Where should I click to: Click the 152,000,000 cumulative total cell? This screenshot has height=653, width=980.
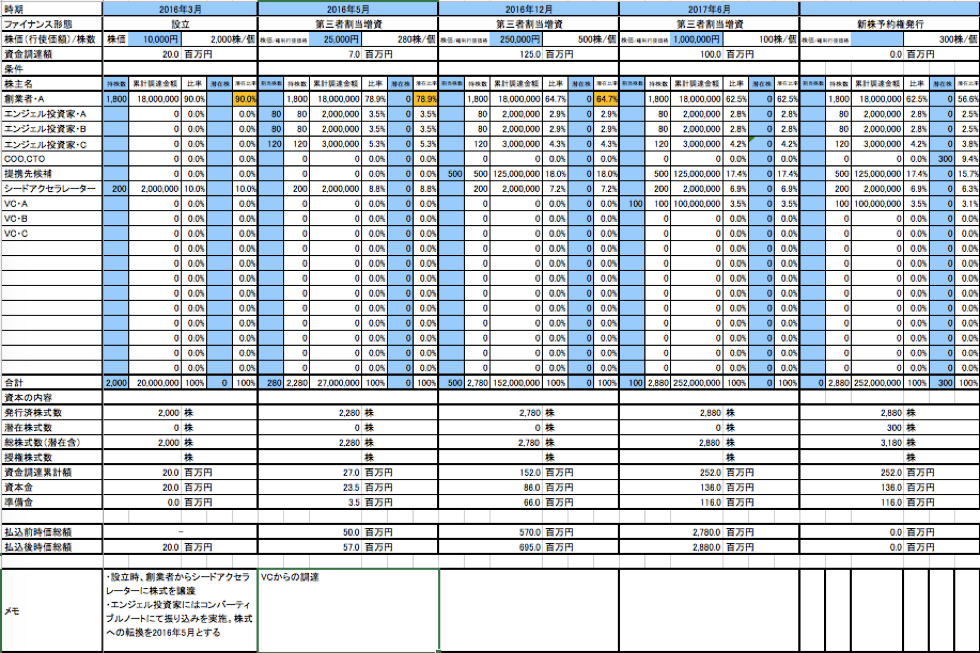click(516, 382)
